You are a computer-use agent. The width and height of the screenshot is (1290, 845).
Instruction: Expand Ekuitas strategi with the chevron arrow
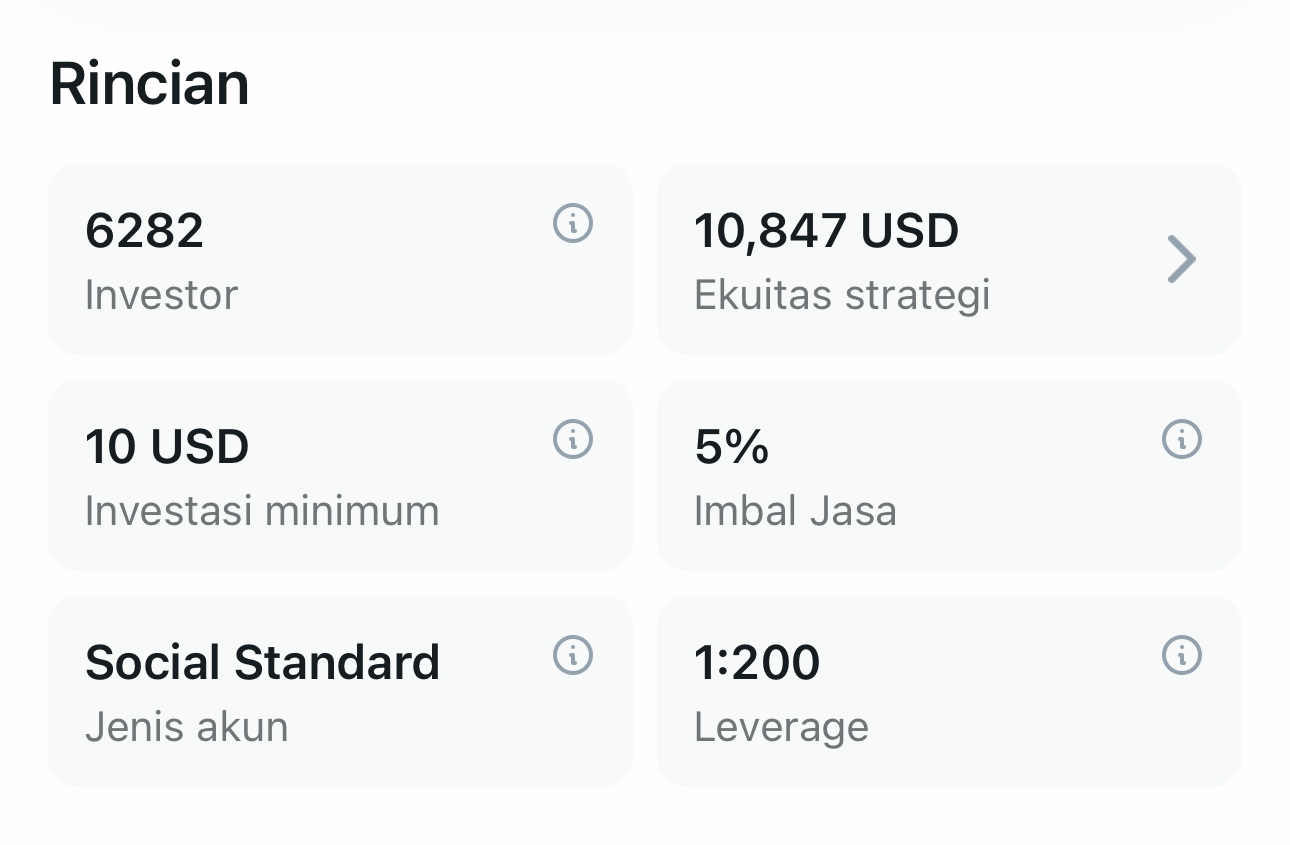(x=1181, y=259)
